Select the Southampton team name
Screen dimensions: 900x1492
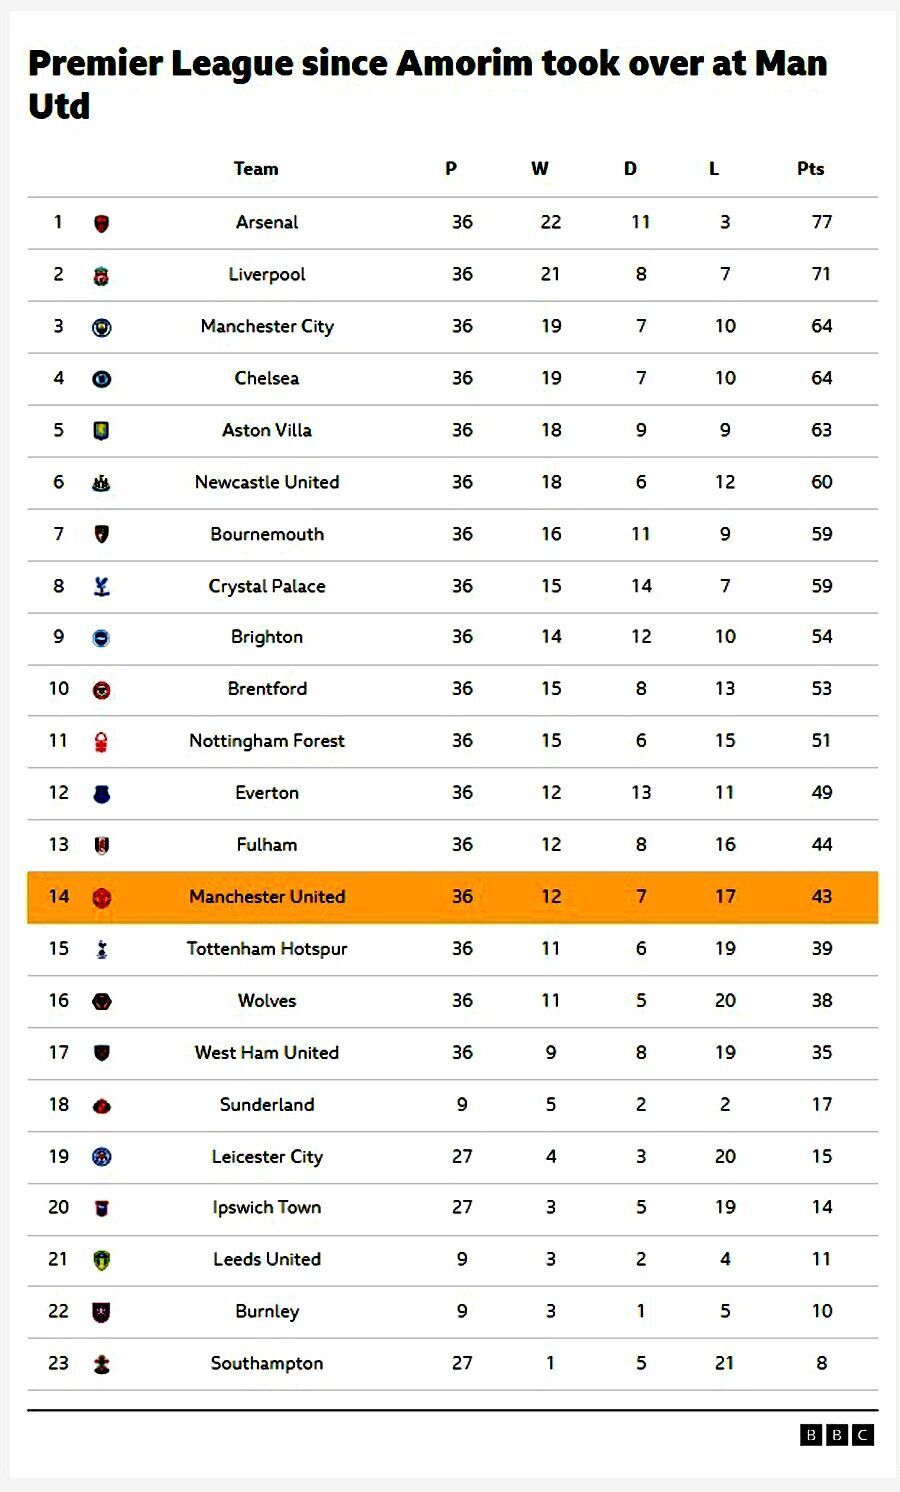pos(267,1363)
